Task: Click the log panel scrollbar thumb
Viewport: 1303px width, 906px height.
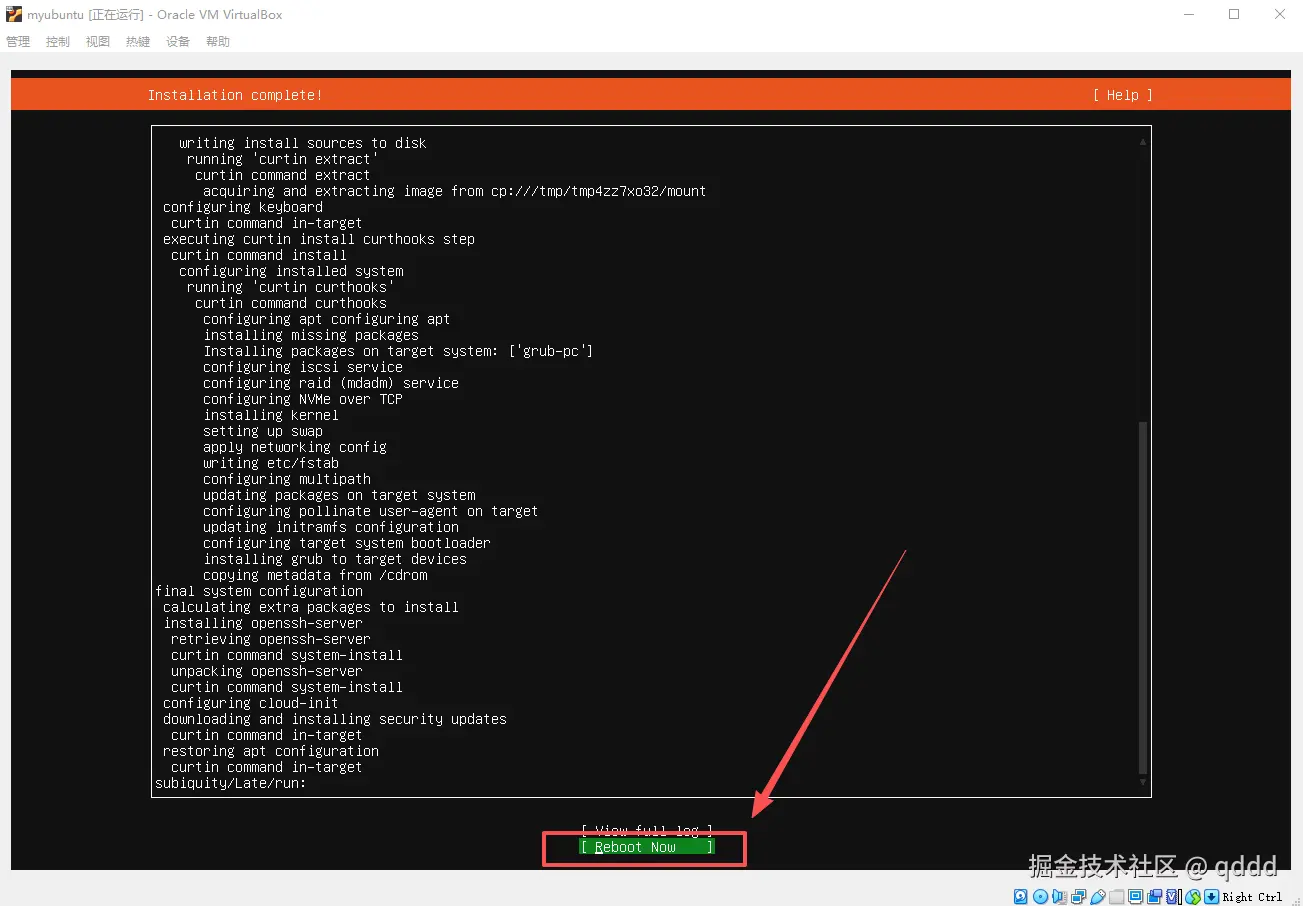Action: point(1143,597)
